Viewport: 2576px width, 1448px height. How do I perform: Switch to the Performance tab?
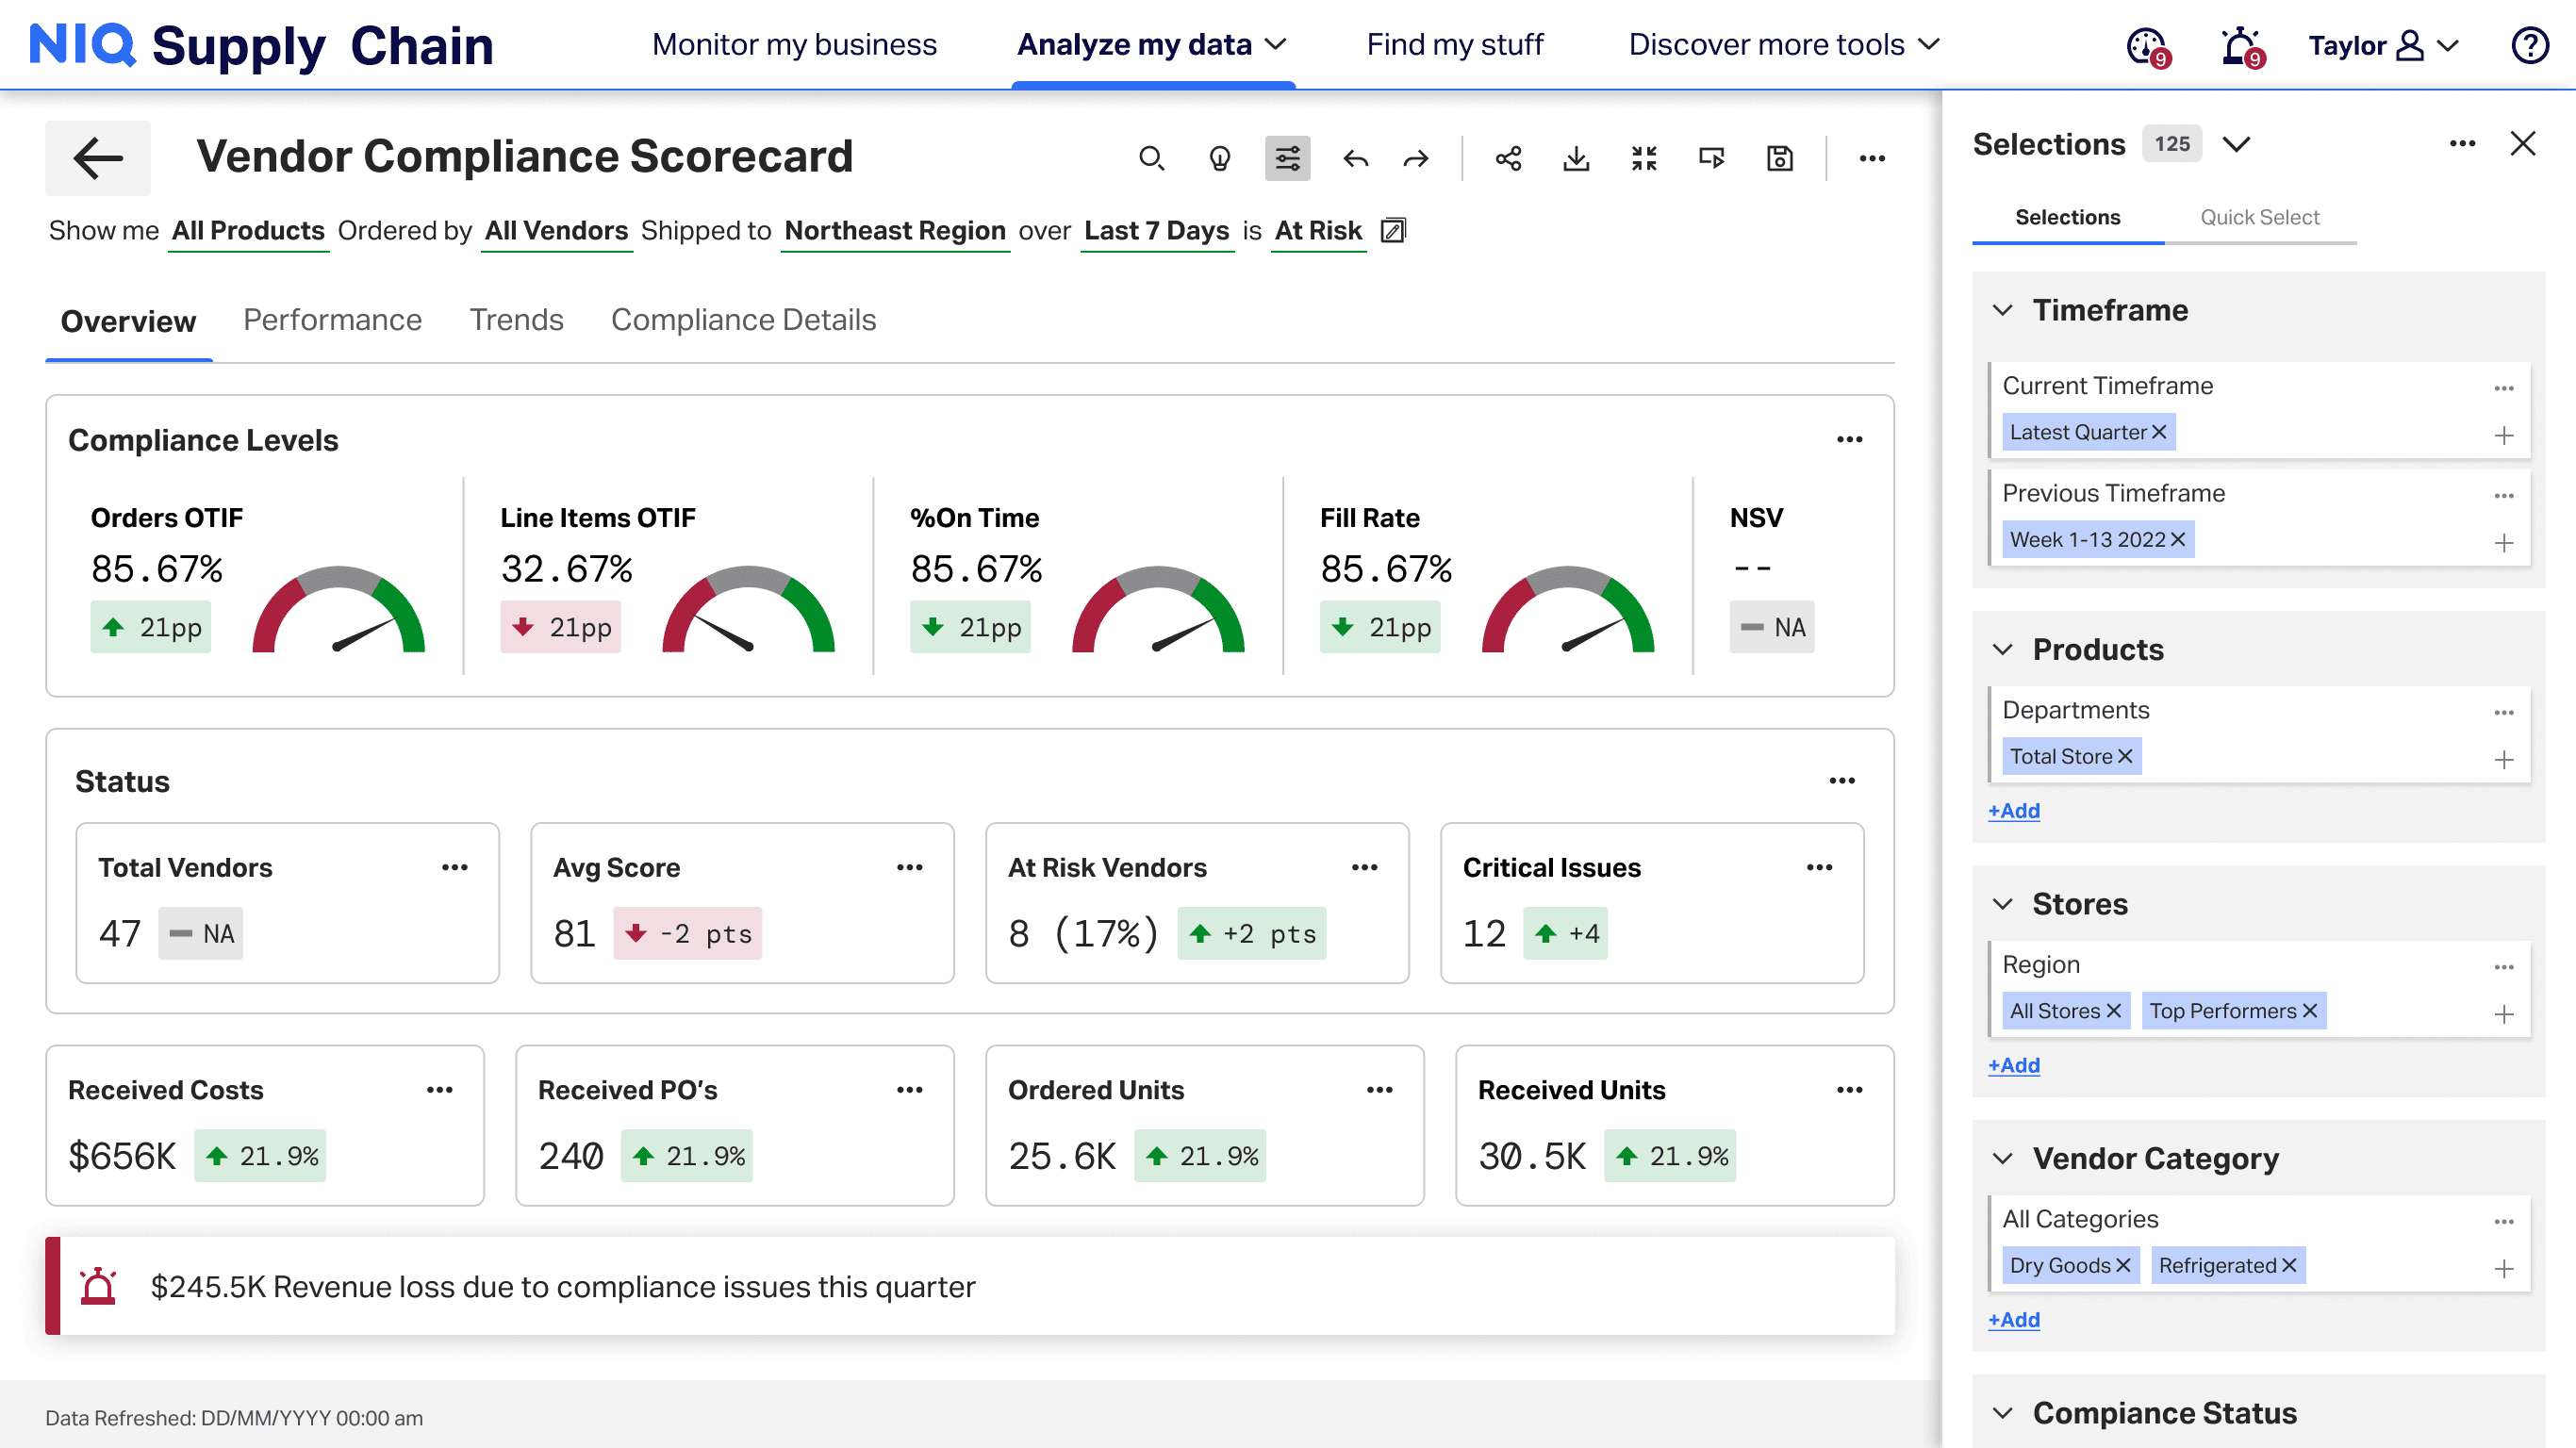[x=332, y=320]
